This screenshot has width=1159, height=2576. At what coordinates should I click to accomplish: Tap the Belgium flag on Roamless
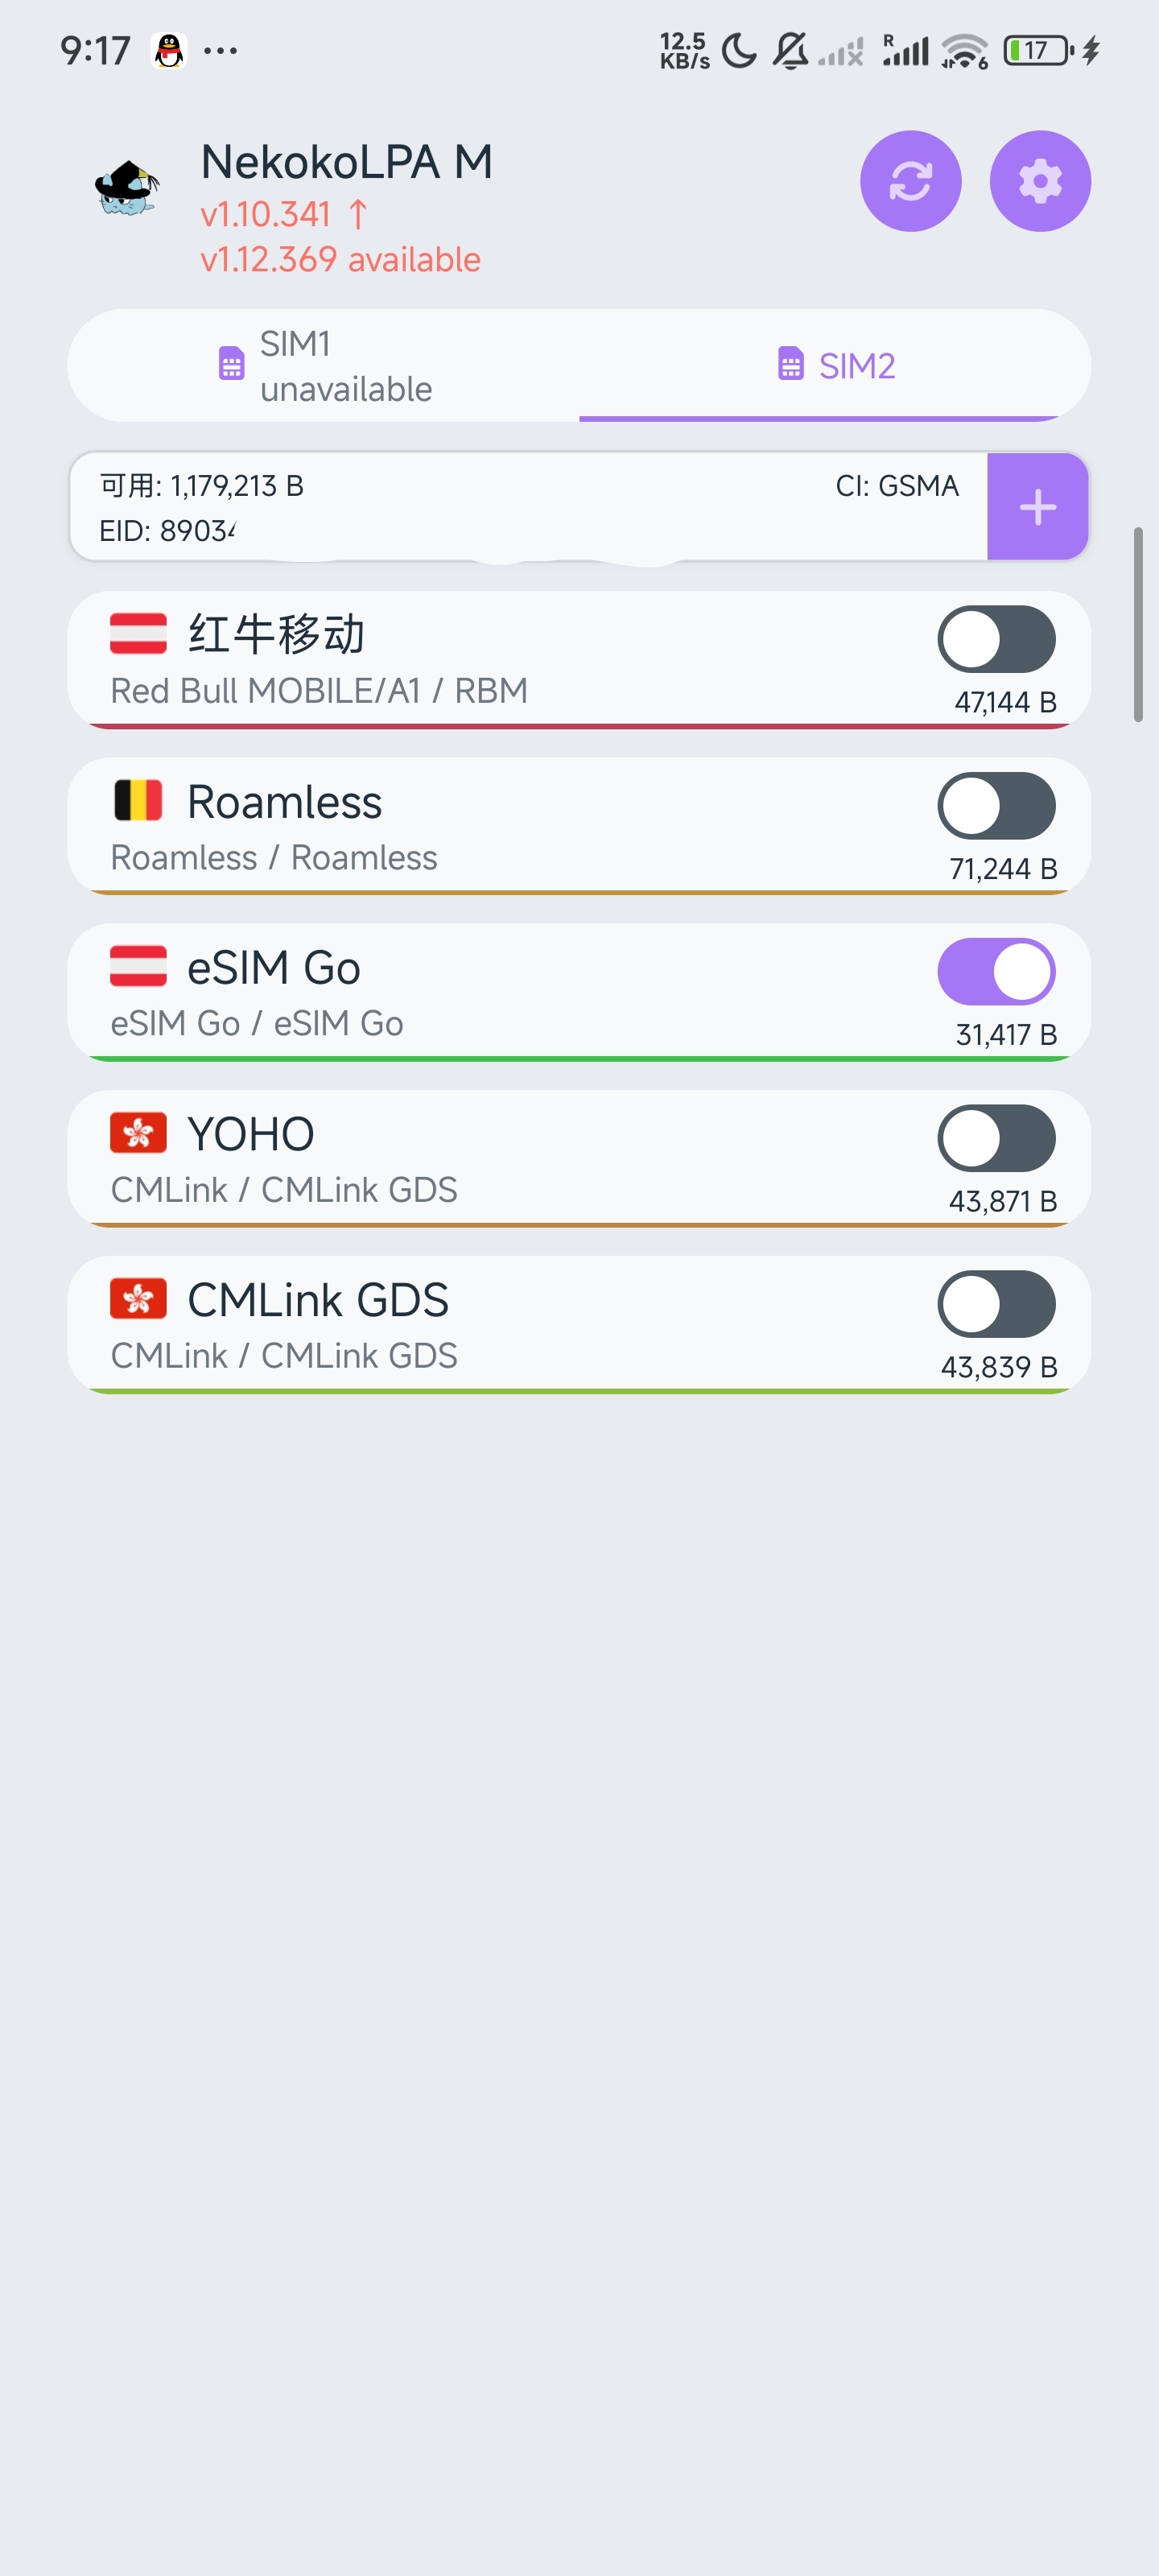[138, 801]
